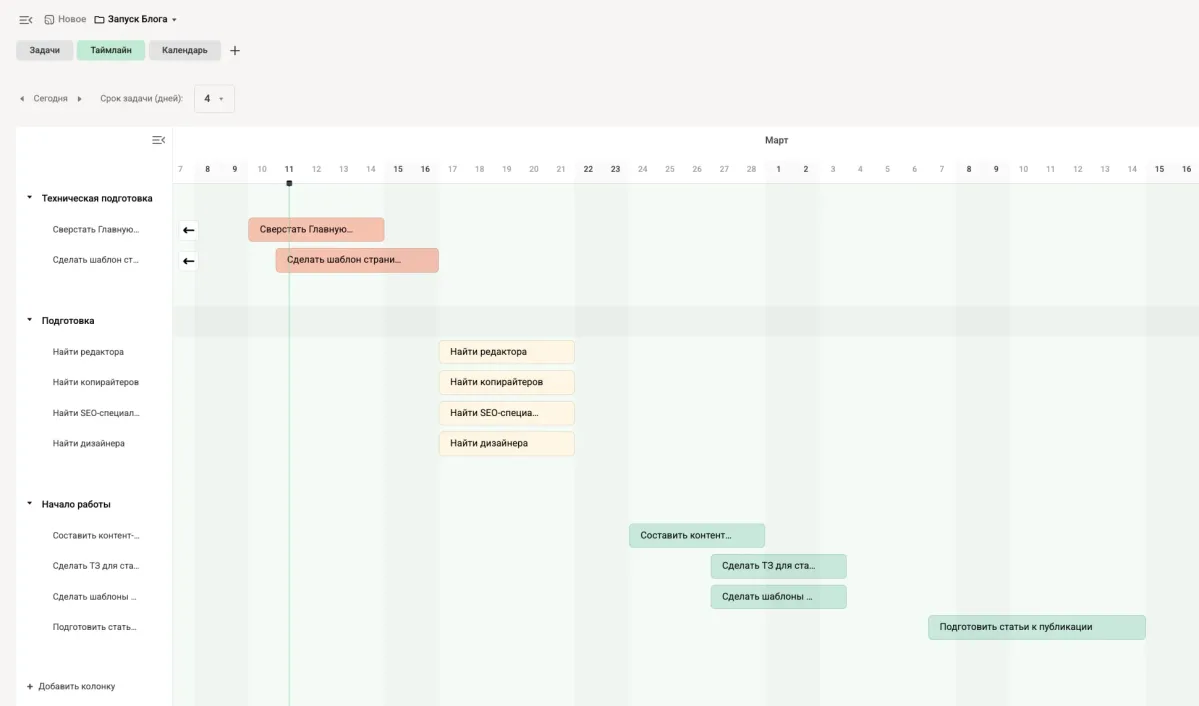Click back arrow for Сверстать Главную task
Image resolution: width=1199 pixels, height=706 pixels.
point(188,230)
